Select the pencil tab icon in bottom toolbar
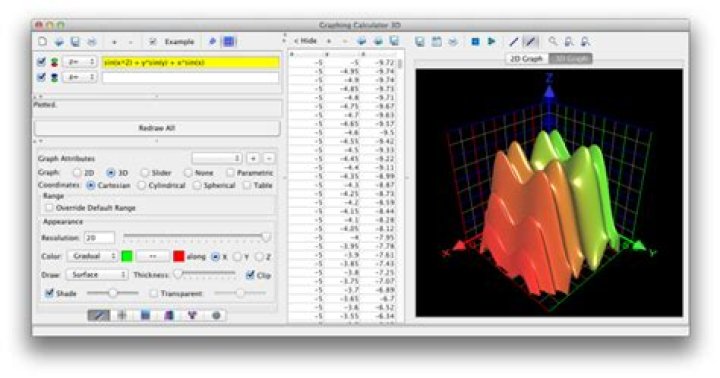Screen dimensions: 720x378 click(x=99, y=315)
